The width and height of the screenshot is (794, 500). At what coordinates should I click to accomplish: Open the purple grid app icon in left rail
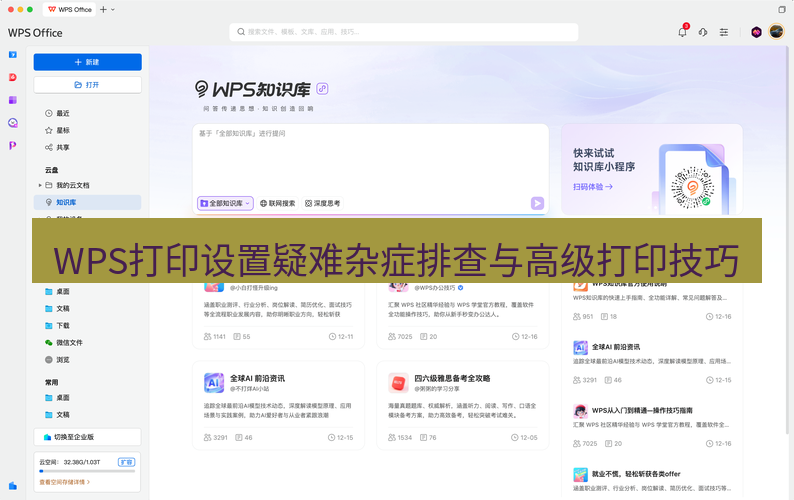tap(13, 100)
